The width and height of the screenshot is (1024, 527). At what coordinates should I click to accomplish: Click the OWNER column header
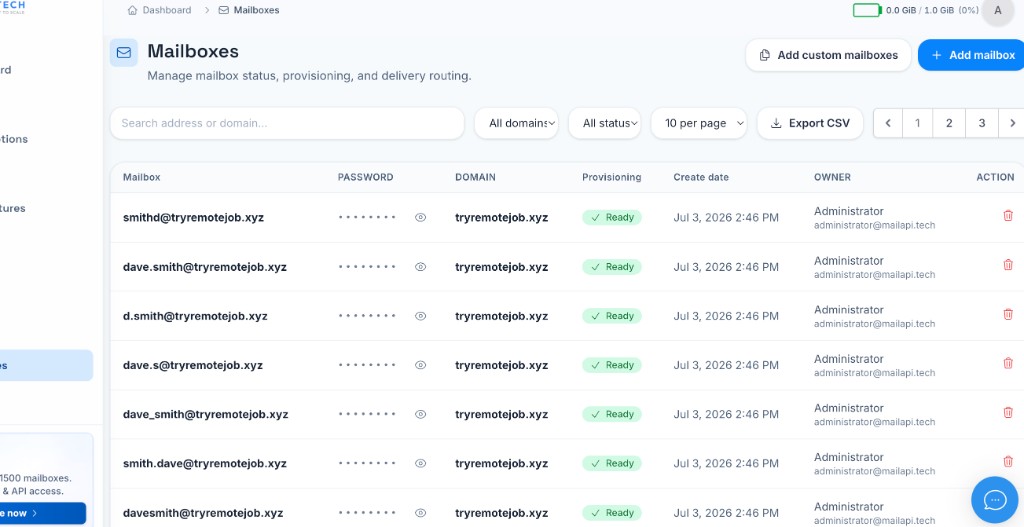tap(832, 177)
